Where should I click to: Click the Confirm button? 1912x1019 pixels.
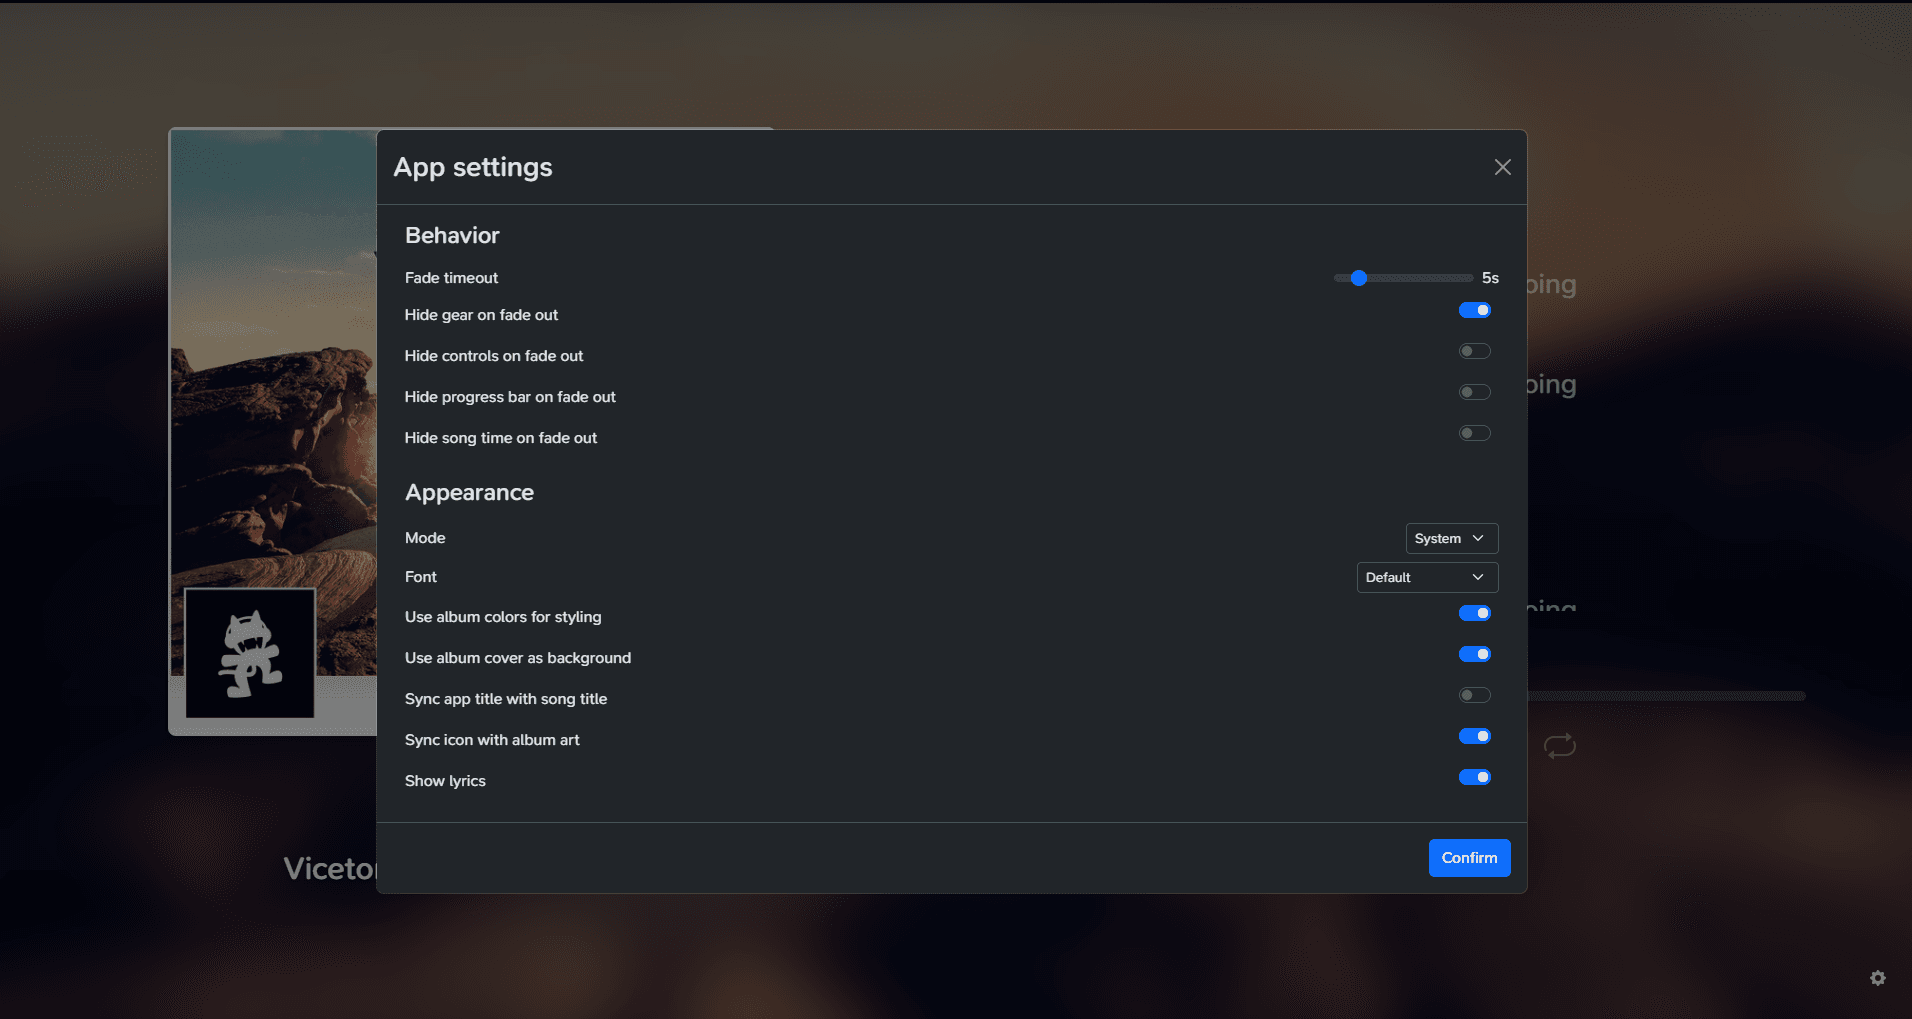click(1469, 858)
